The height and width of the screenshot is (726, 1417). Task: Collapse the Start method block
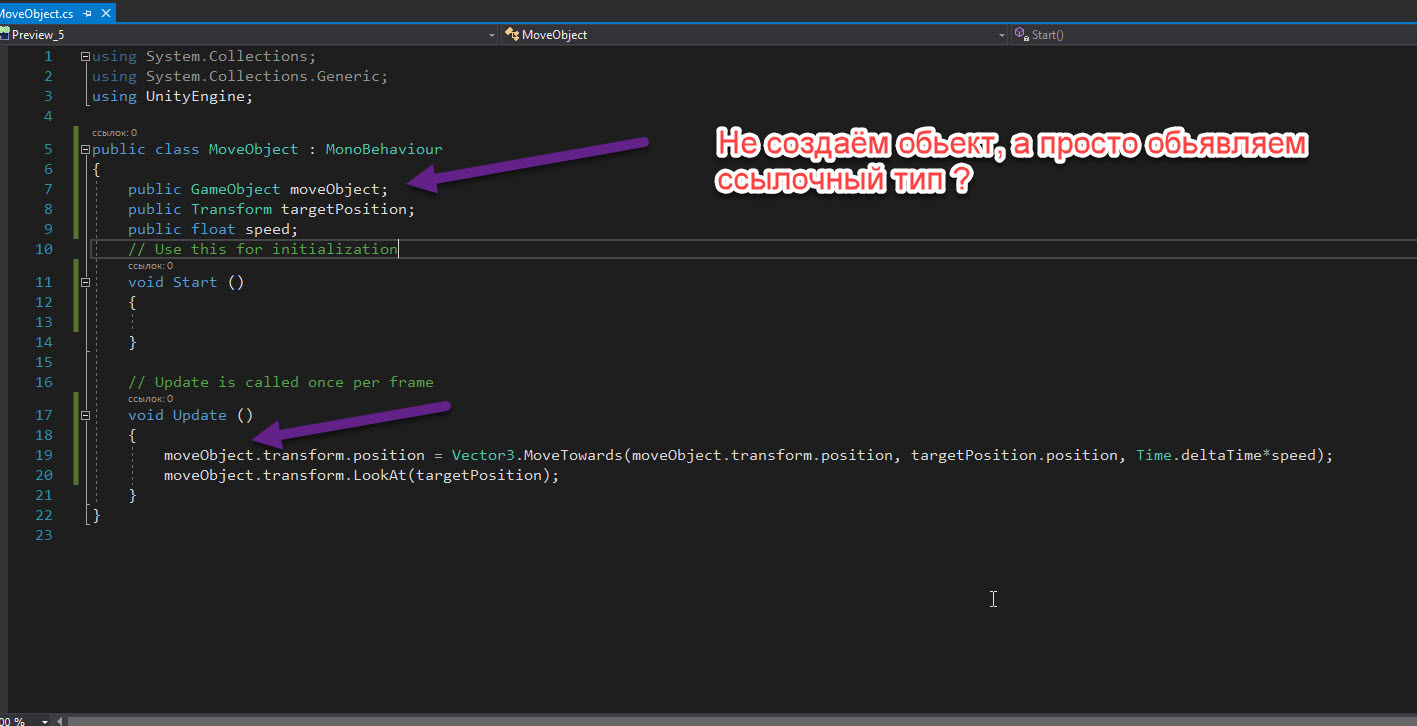click(85, 283)
